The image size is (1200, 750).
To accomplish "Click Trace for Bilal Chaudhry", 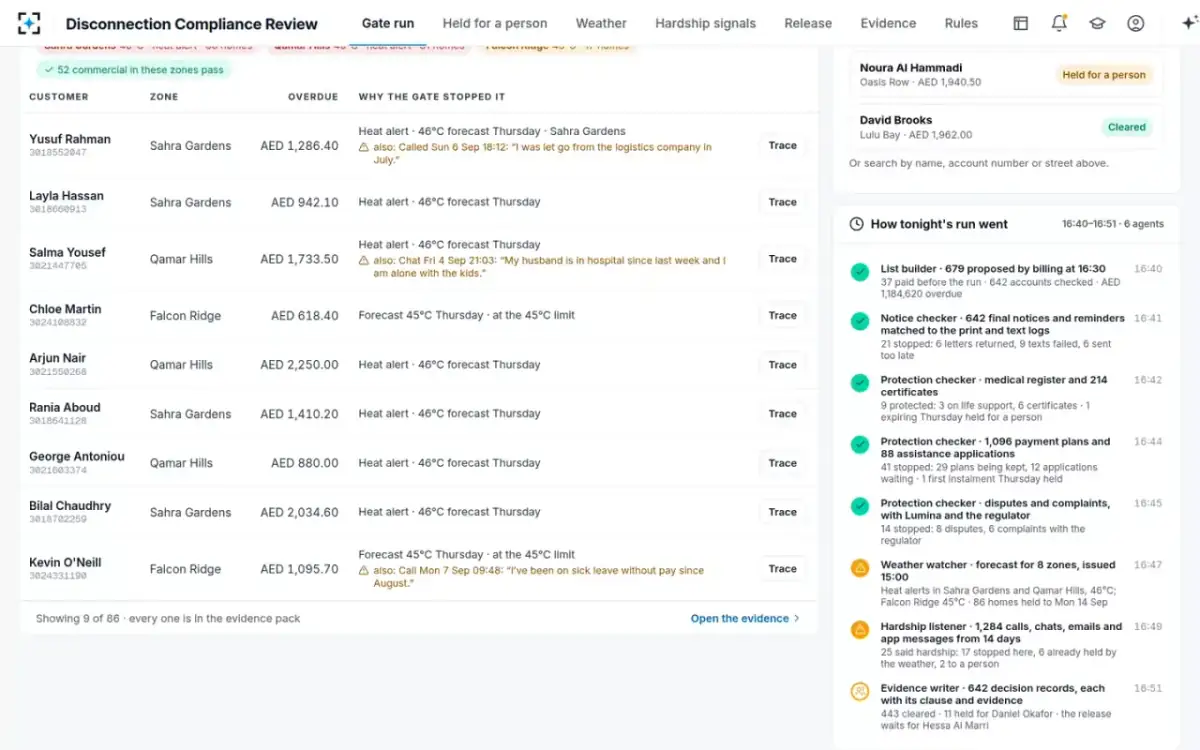I will [783, 512].
